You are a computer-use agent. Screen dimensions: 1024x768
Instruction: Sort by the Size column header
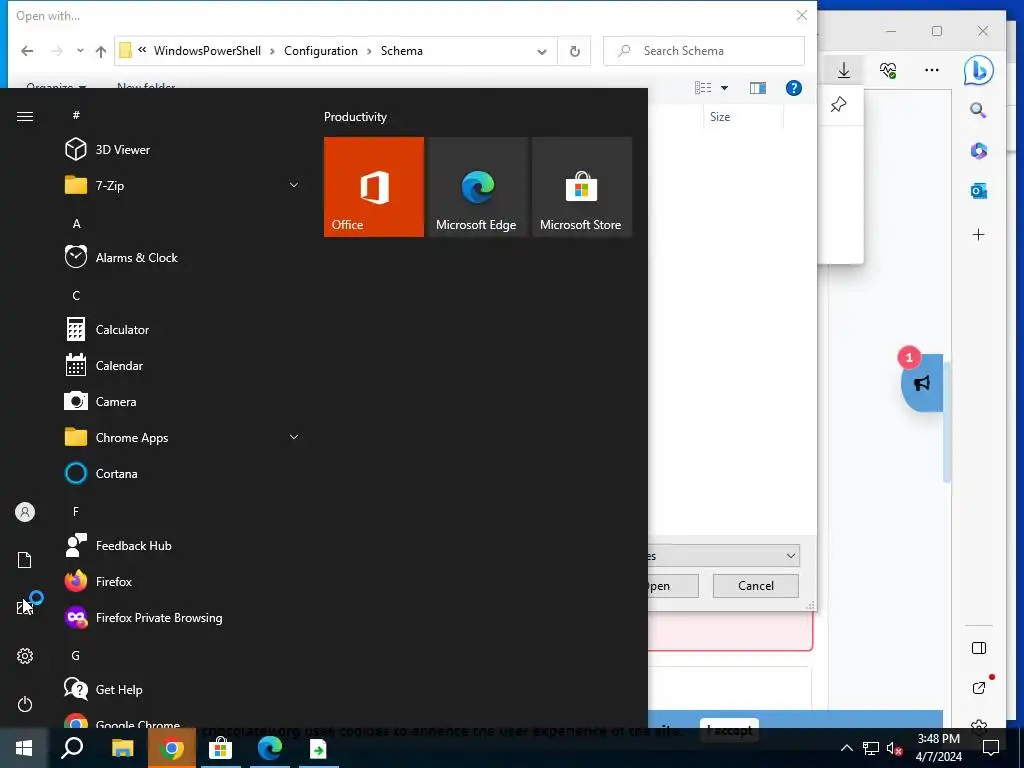click(743, 117)
